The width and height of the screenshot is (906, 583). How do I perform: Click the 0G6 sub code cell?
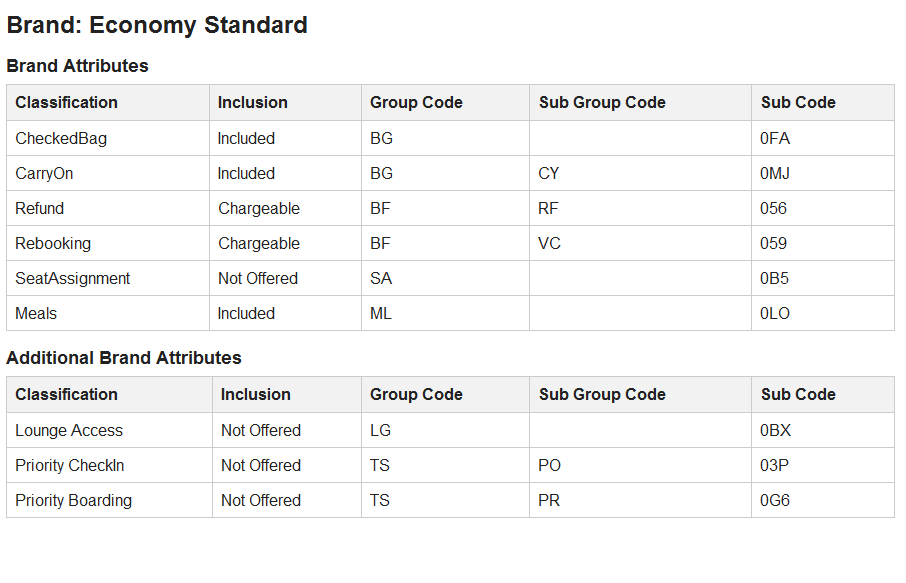[x=775, y=500]
